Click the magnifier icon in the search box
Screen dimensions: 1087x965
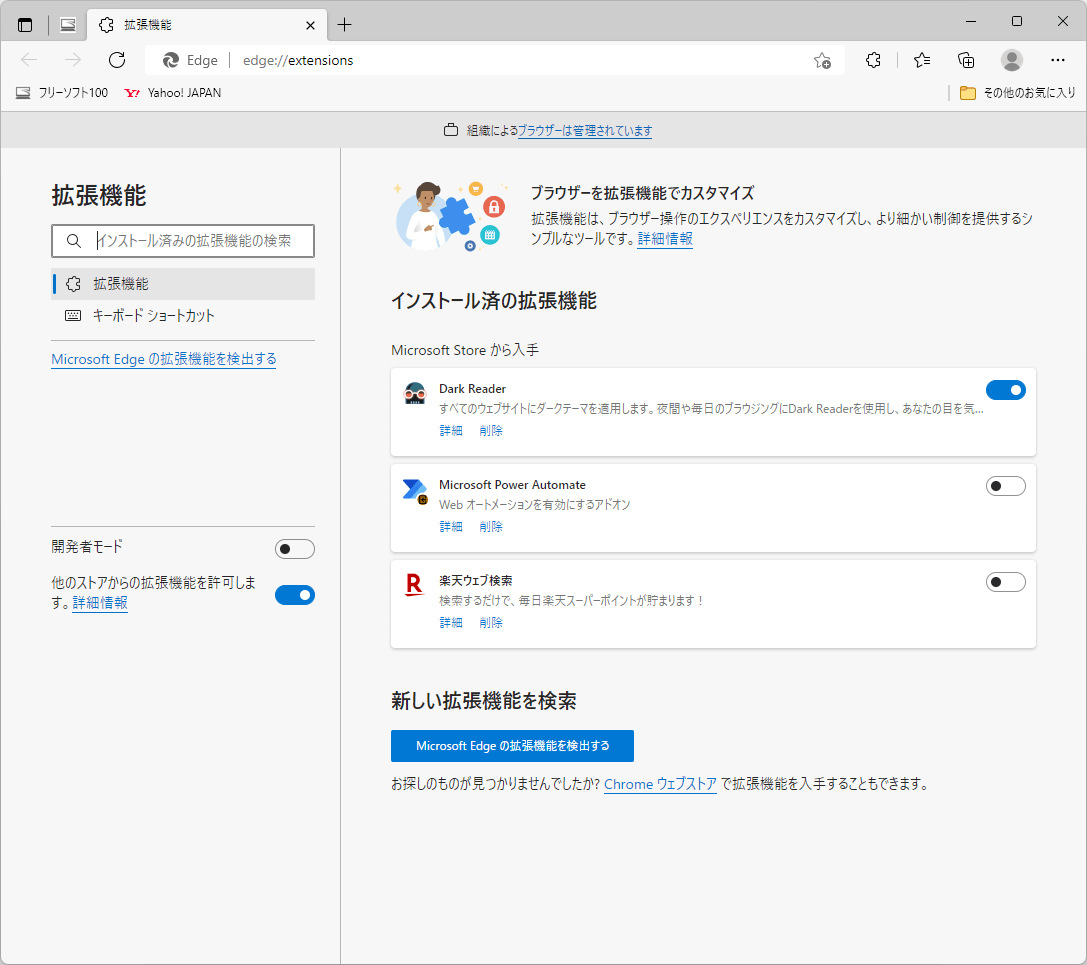(73, 241)
